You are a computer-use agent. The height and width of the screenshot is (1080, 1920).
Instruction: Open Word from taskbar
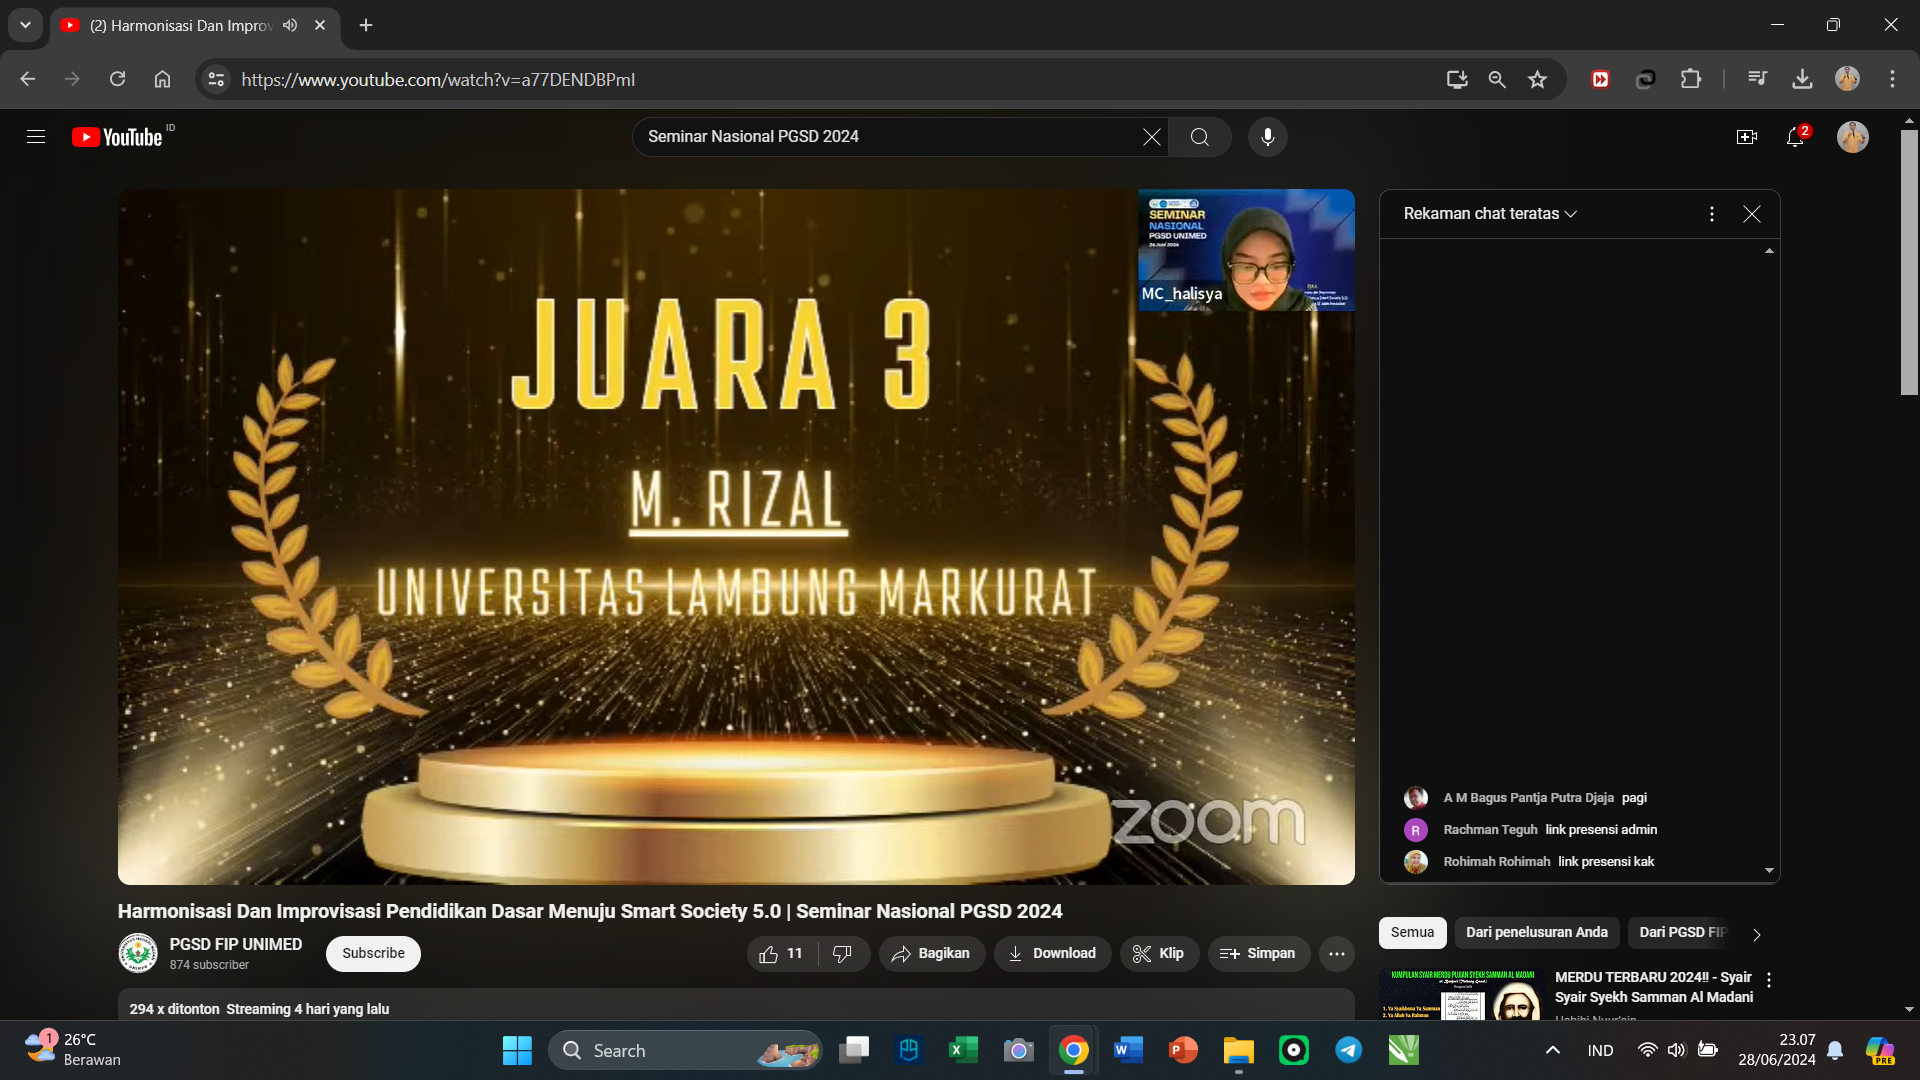pyautogui.click(x=1128, y=1050)
